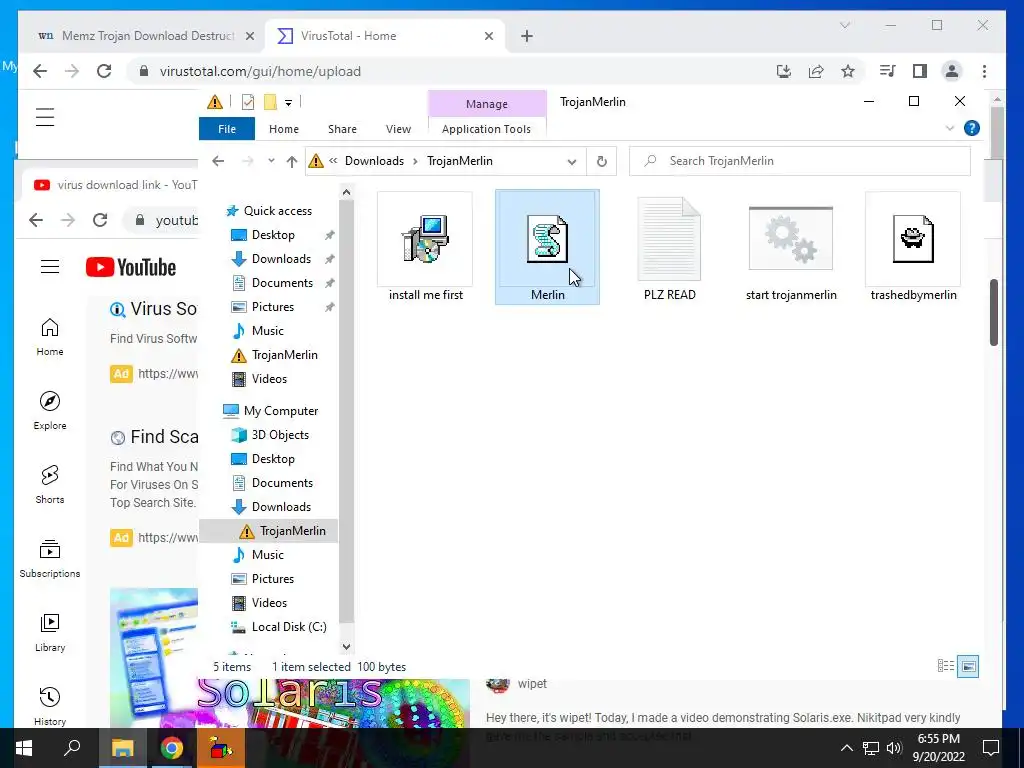The image size is (1024, 768).
Task: Open YouTube Library section
Action: [50, 633]
